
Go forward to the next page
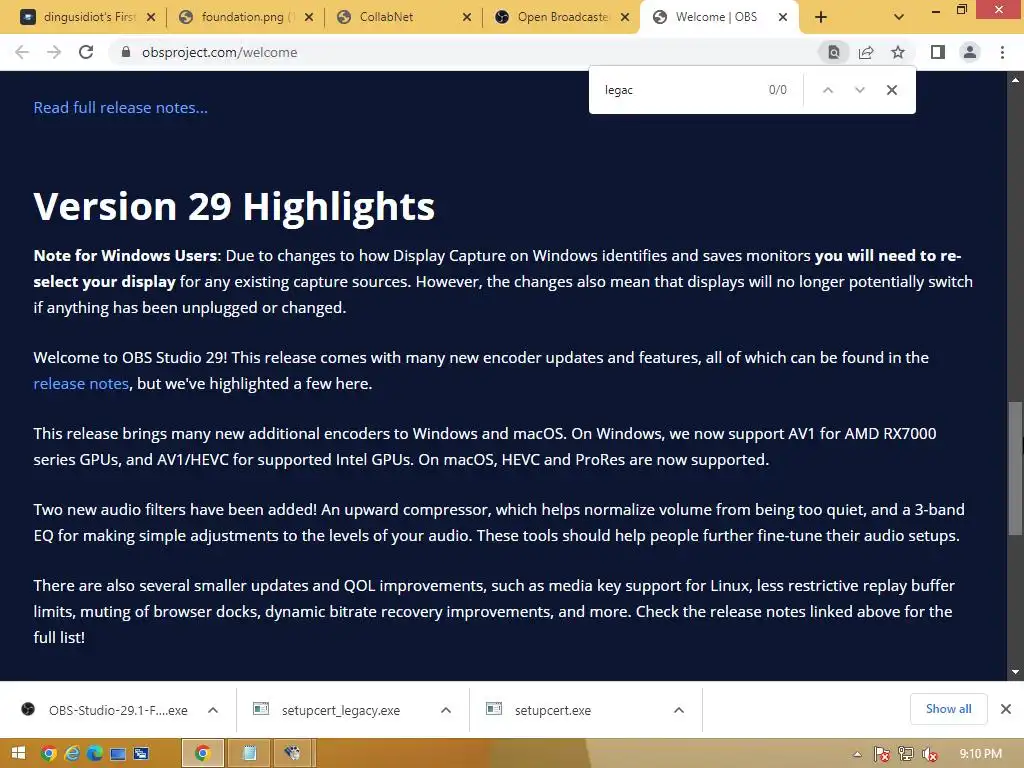click(54, 52)
